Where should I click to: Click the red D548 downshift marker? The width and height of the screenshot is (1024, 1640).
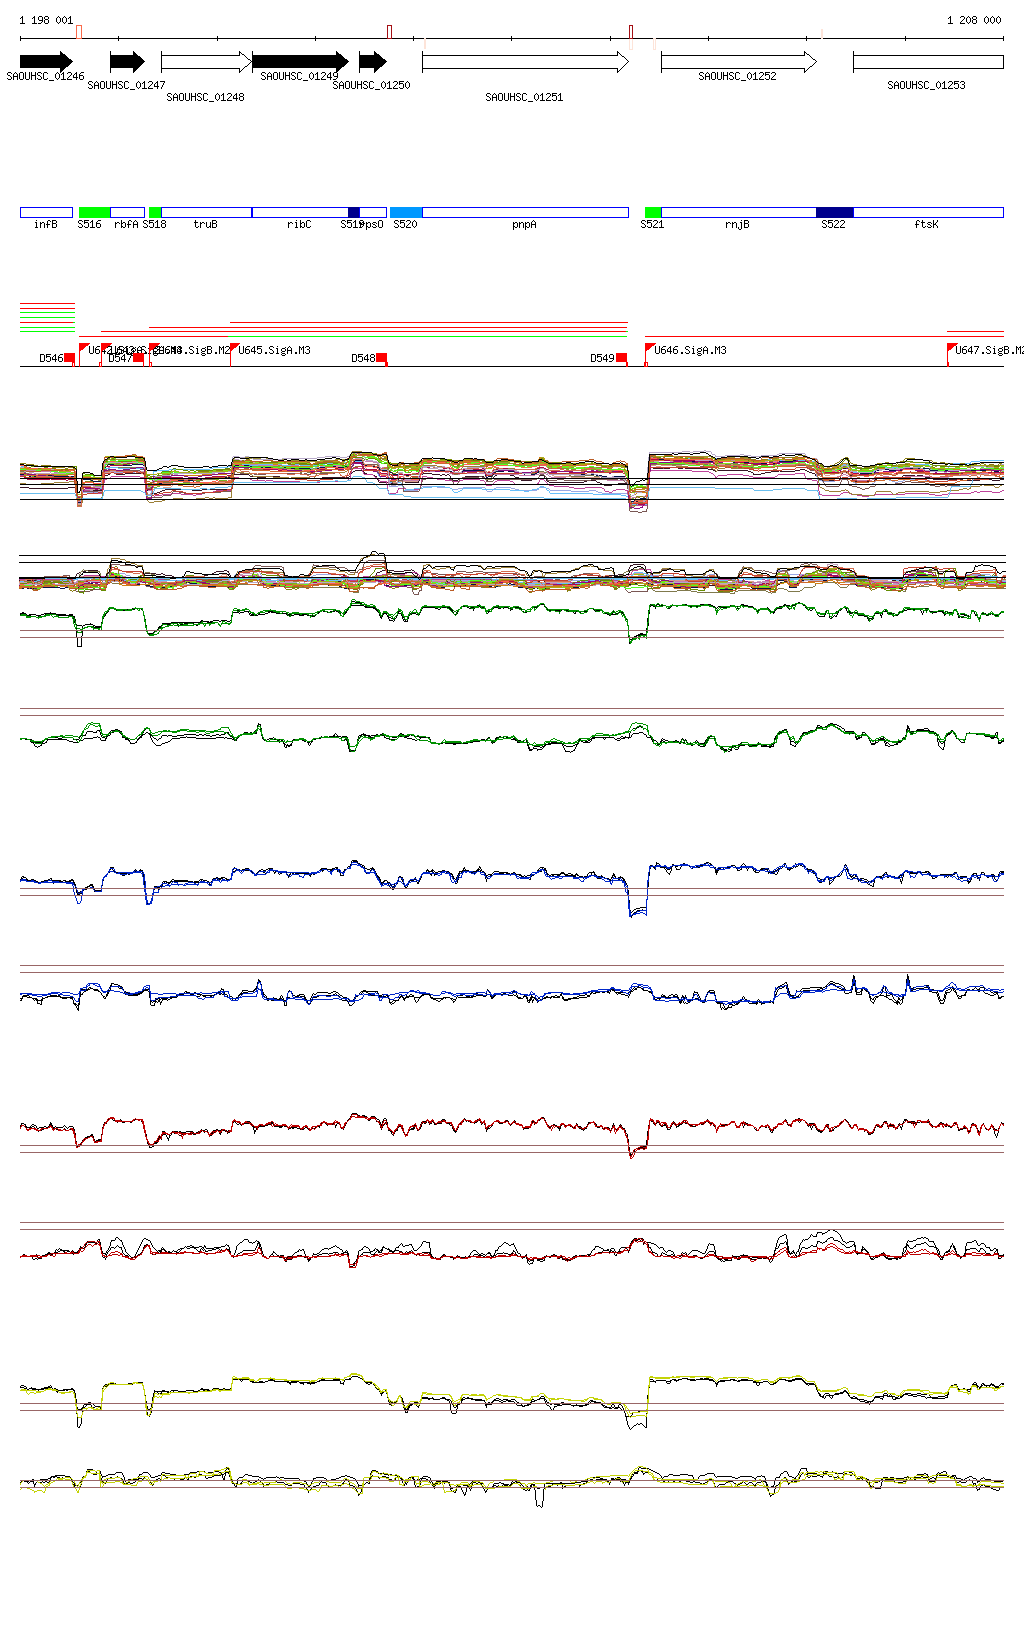[381, 358]
